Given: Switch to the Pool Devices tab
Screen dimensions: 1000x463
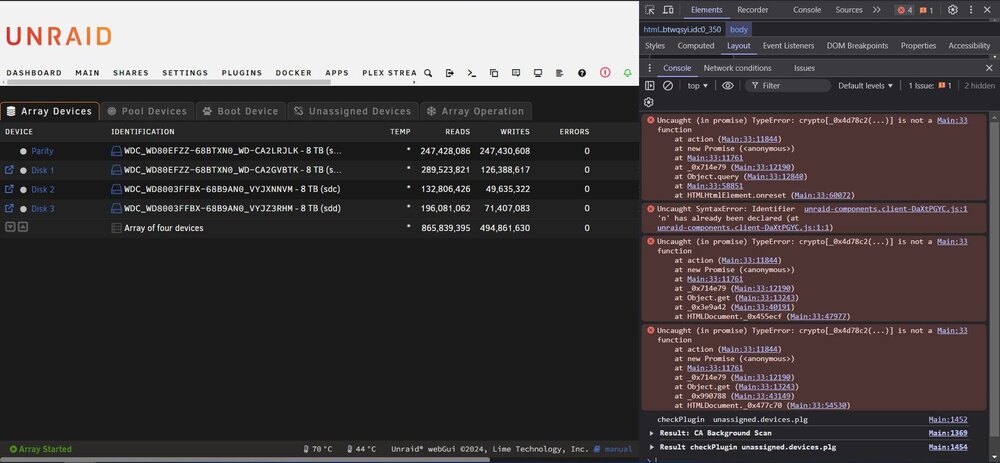Looking at the screenshot, I should (147, 111).
